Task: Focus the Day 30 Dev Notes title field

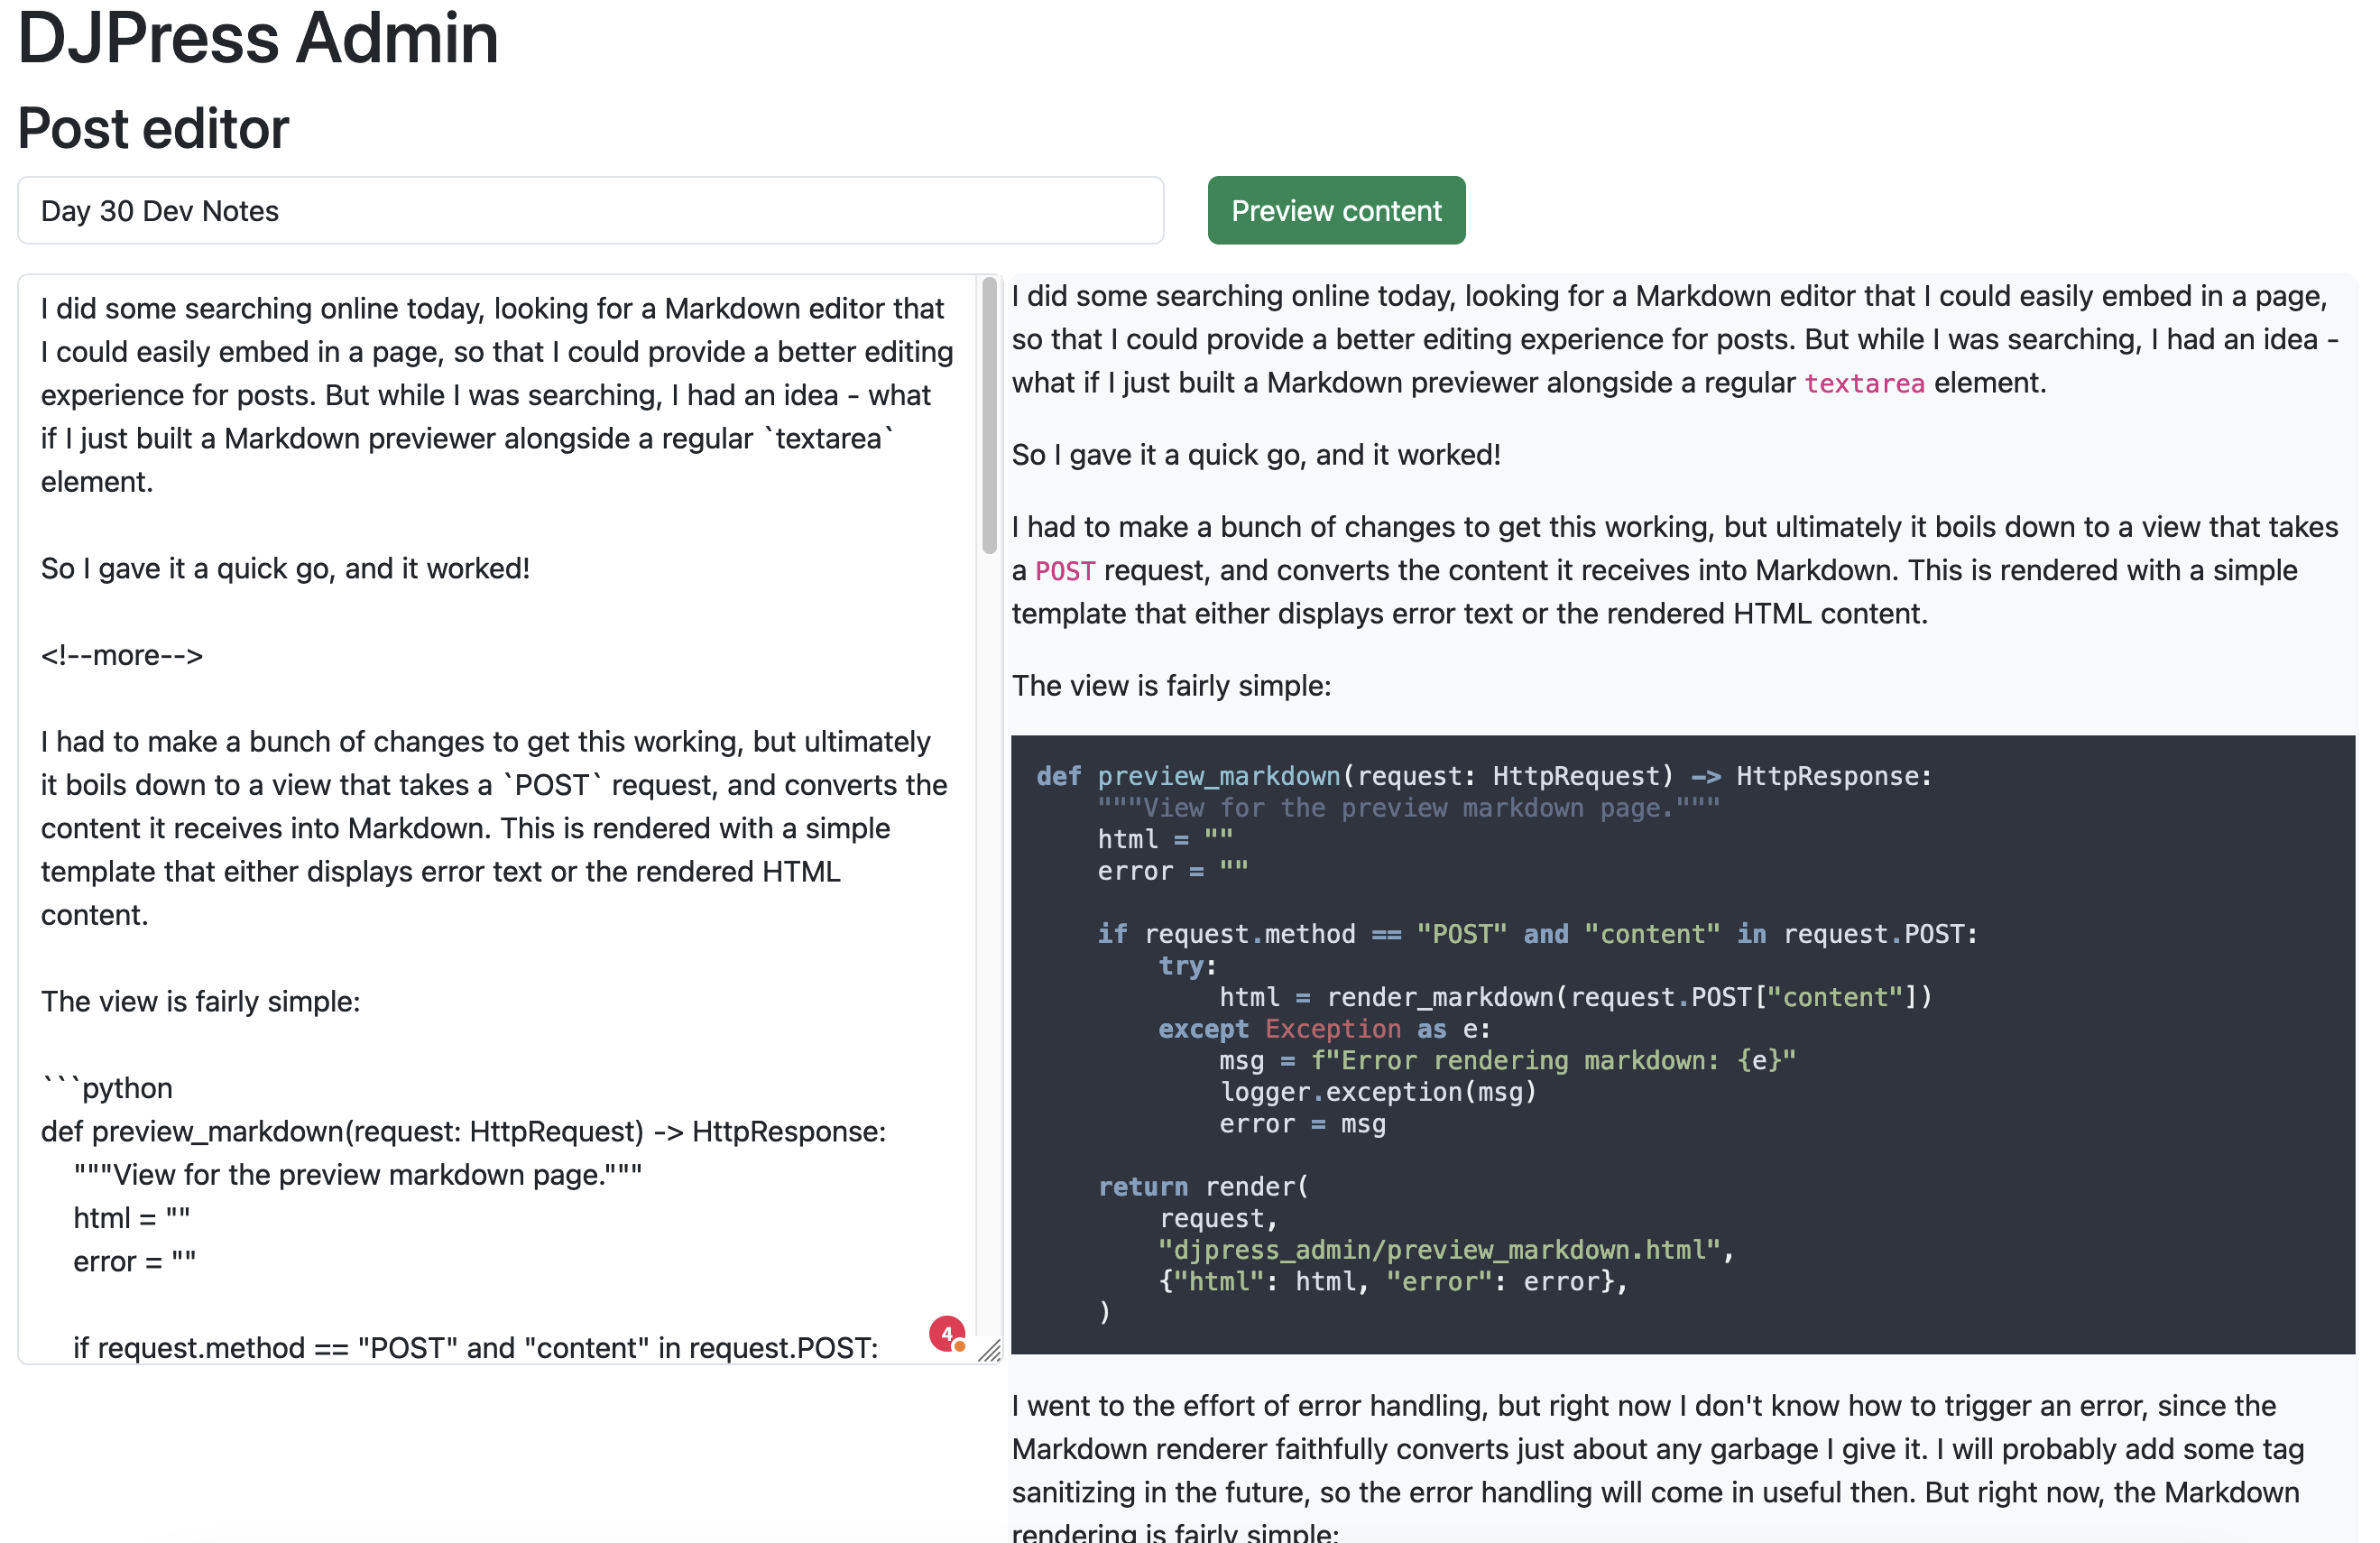Action: pyautogui.click(x=590, y=211)
